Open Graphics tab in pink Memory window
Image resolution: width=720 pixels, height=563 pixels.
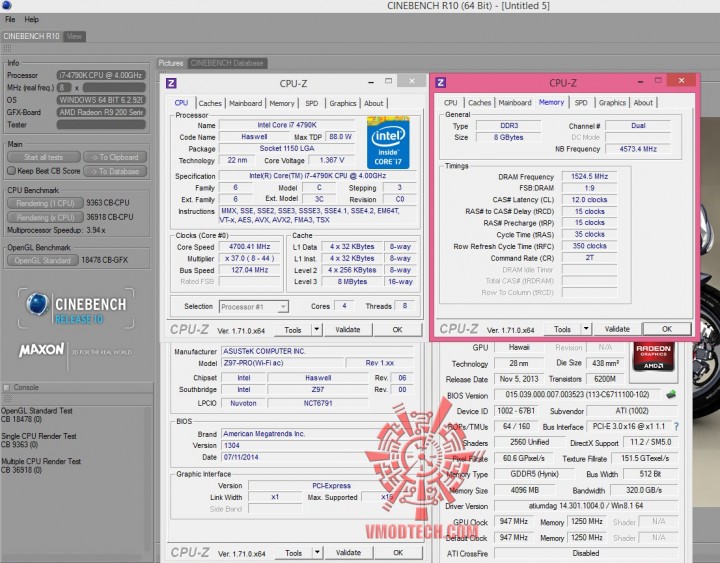point(612,103)
